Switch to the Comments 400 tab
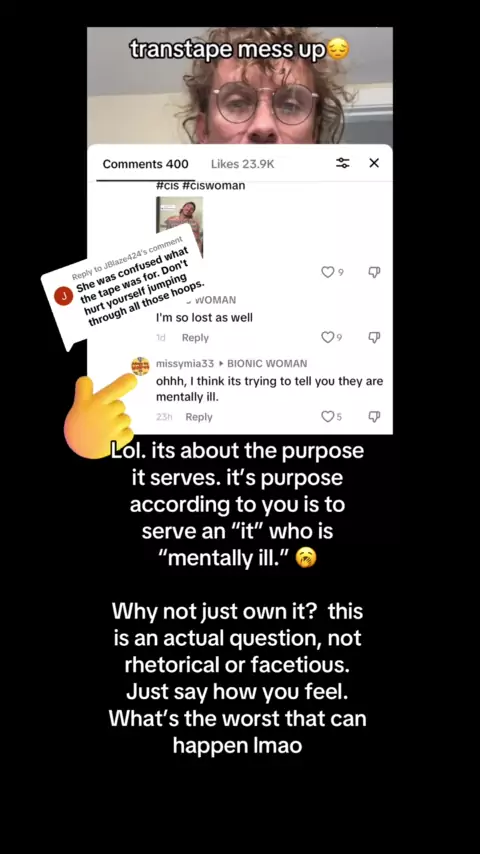The width and height of the screenshot is (480, 854). [145, 164]
